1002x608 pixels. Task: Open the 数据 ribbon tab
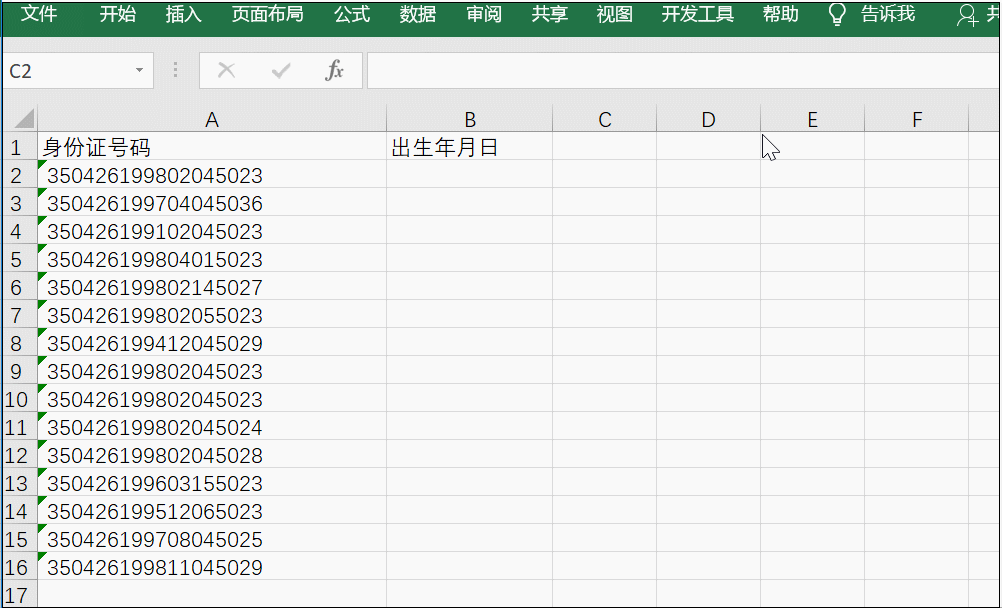click(416, 15)
